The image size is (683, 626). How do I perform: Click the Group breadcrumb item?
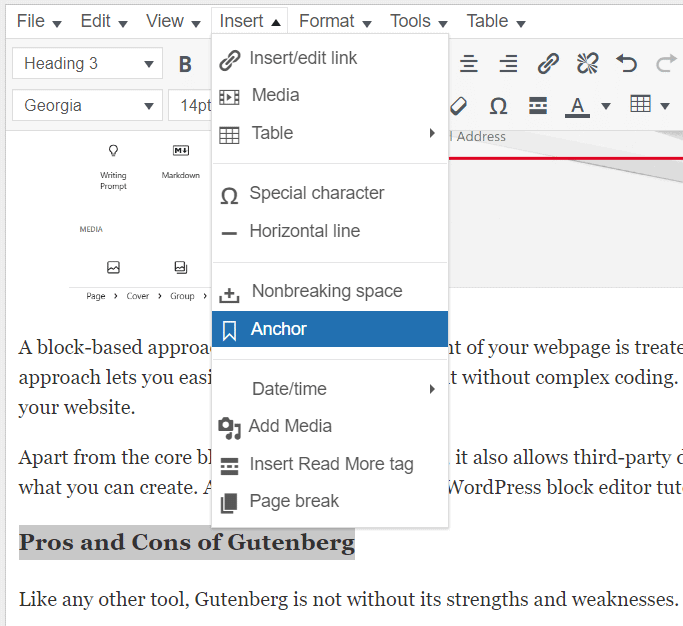182,296
